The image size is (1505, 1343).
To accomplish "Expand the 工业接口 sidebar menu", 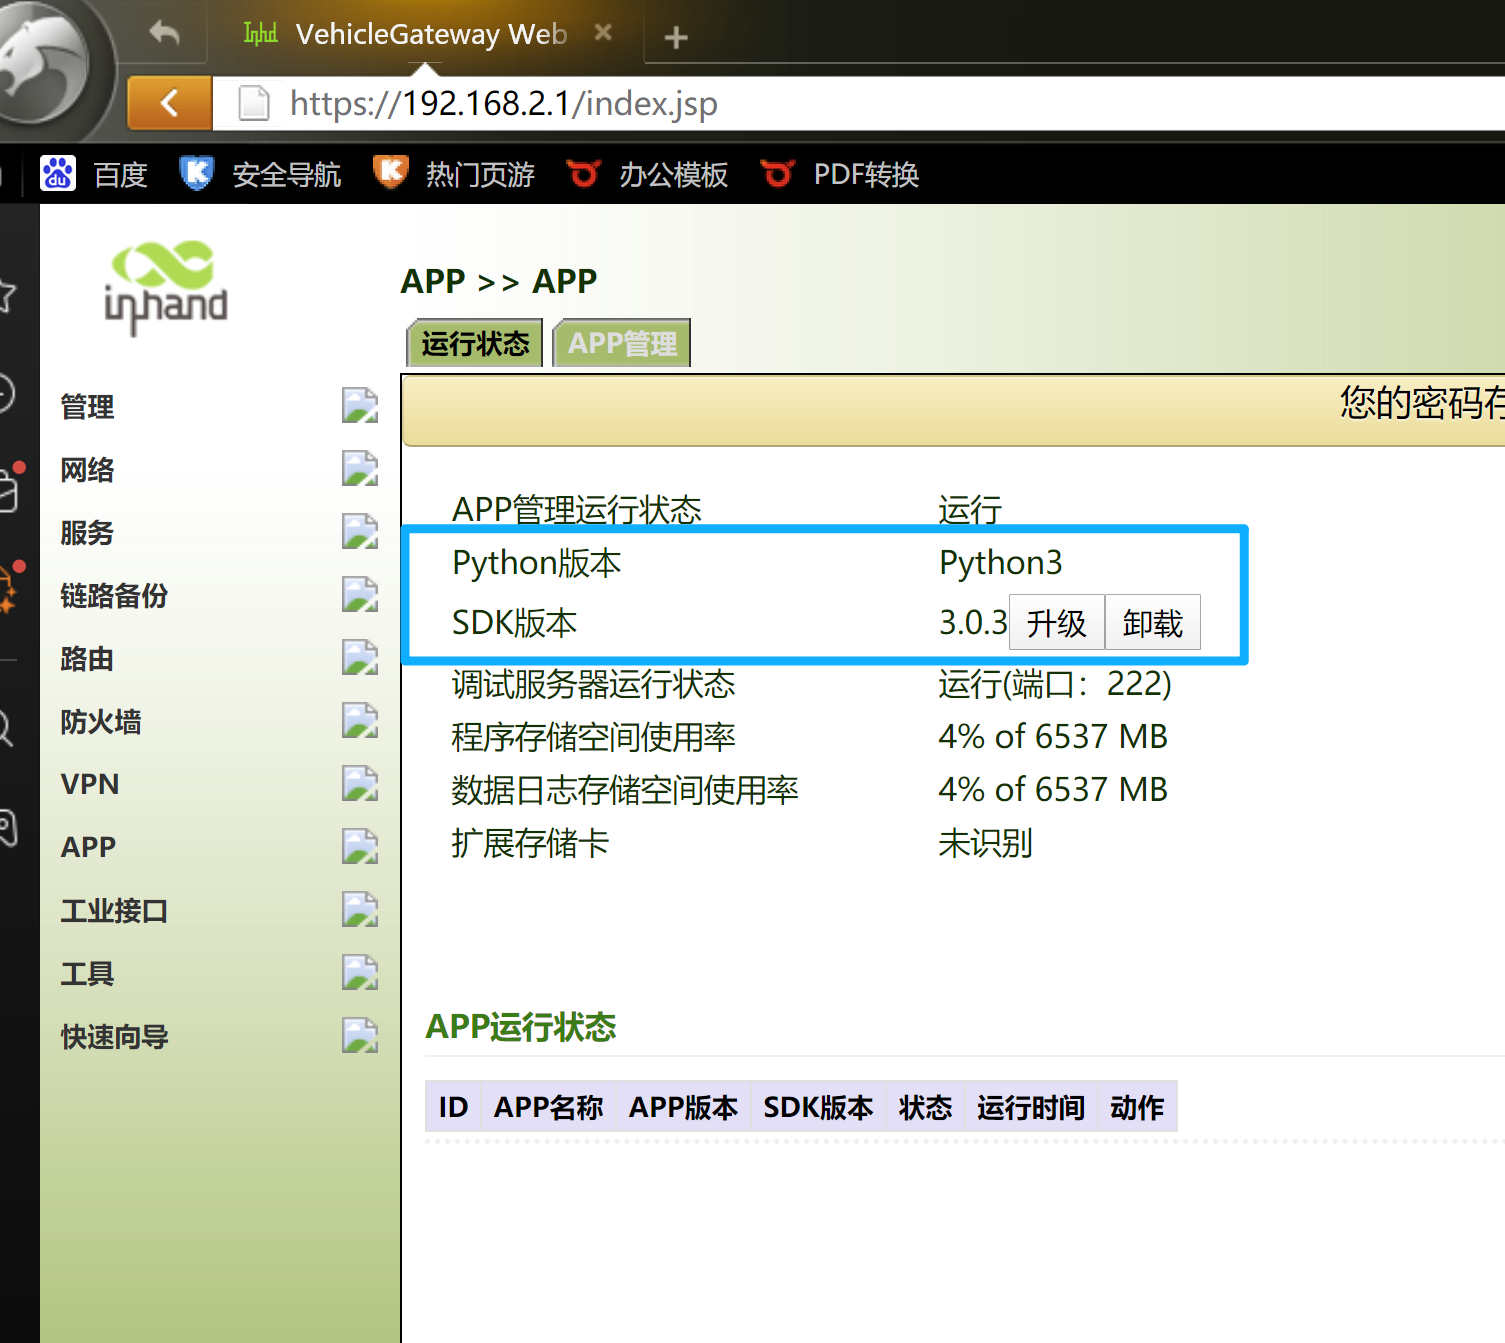I will tap(114, 911).
